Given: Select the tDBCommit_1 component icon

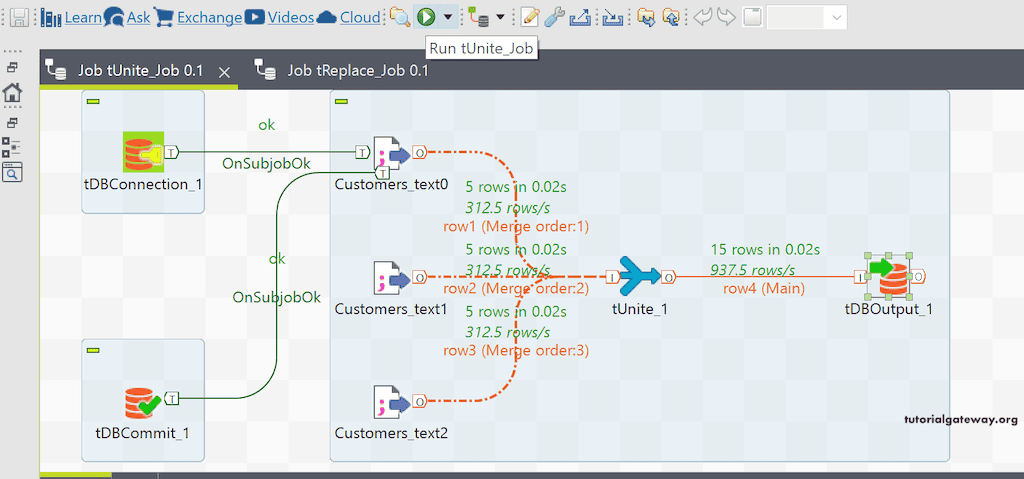Looking at the screenshot, I should [x=142, y=401].
